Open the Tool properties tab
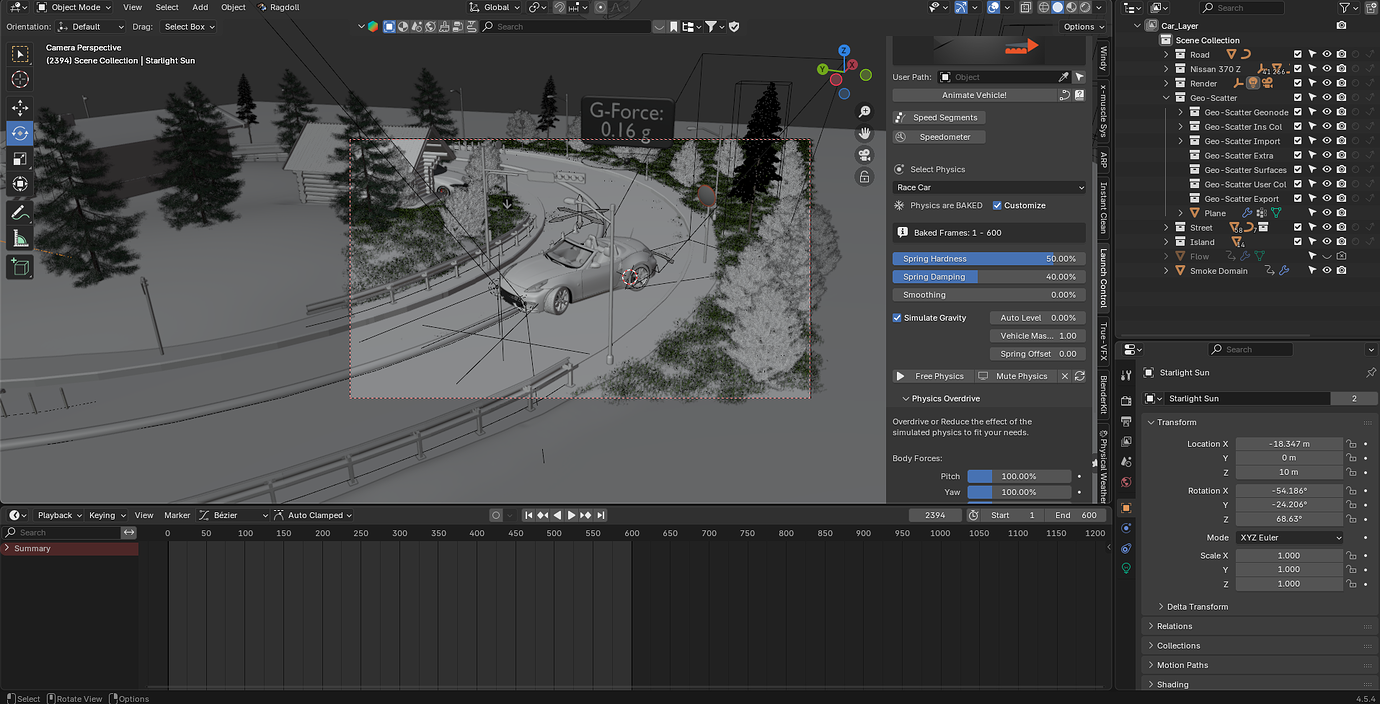The width and height of the screenshot is (1380, 704). tap(1126, 375)
